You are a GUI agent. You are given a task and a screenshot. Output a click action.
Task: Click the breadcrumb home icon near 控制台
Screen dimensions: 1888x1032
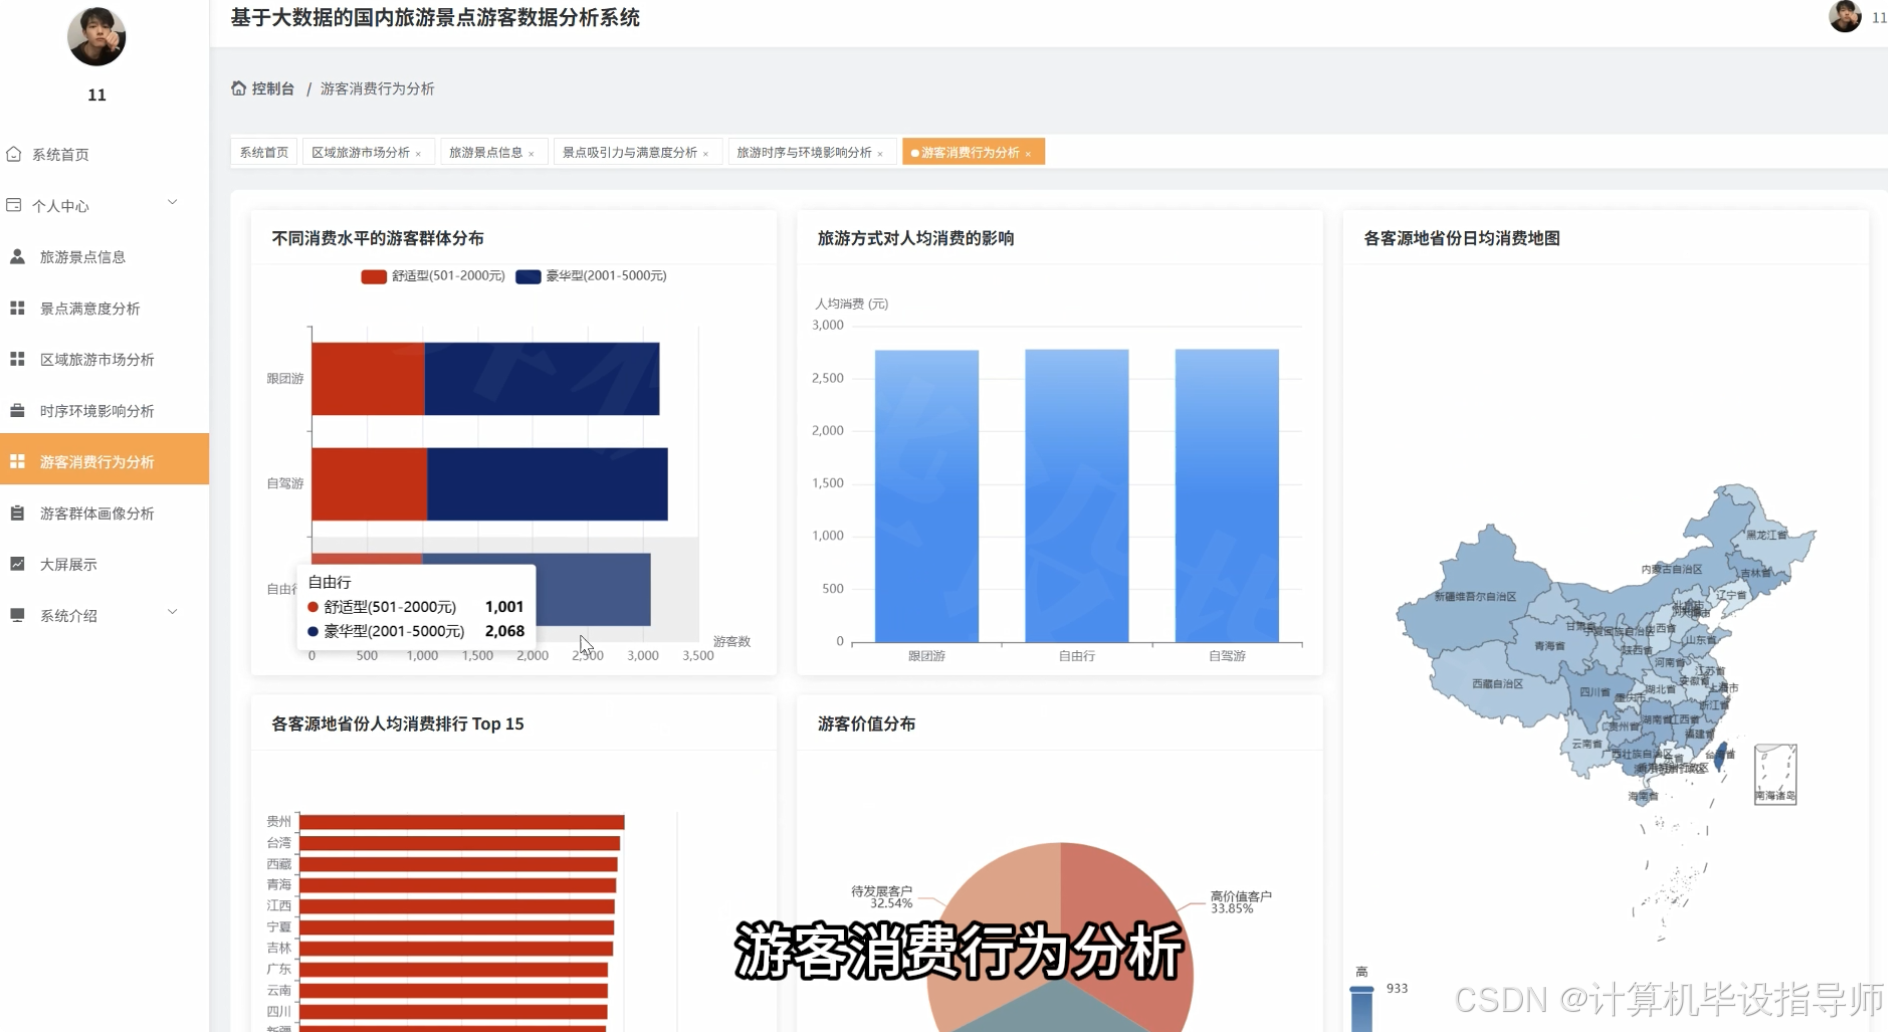(x=236, y=88)
